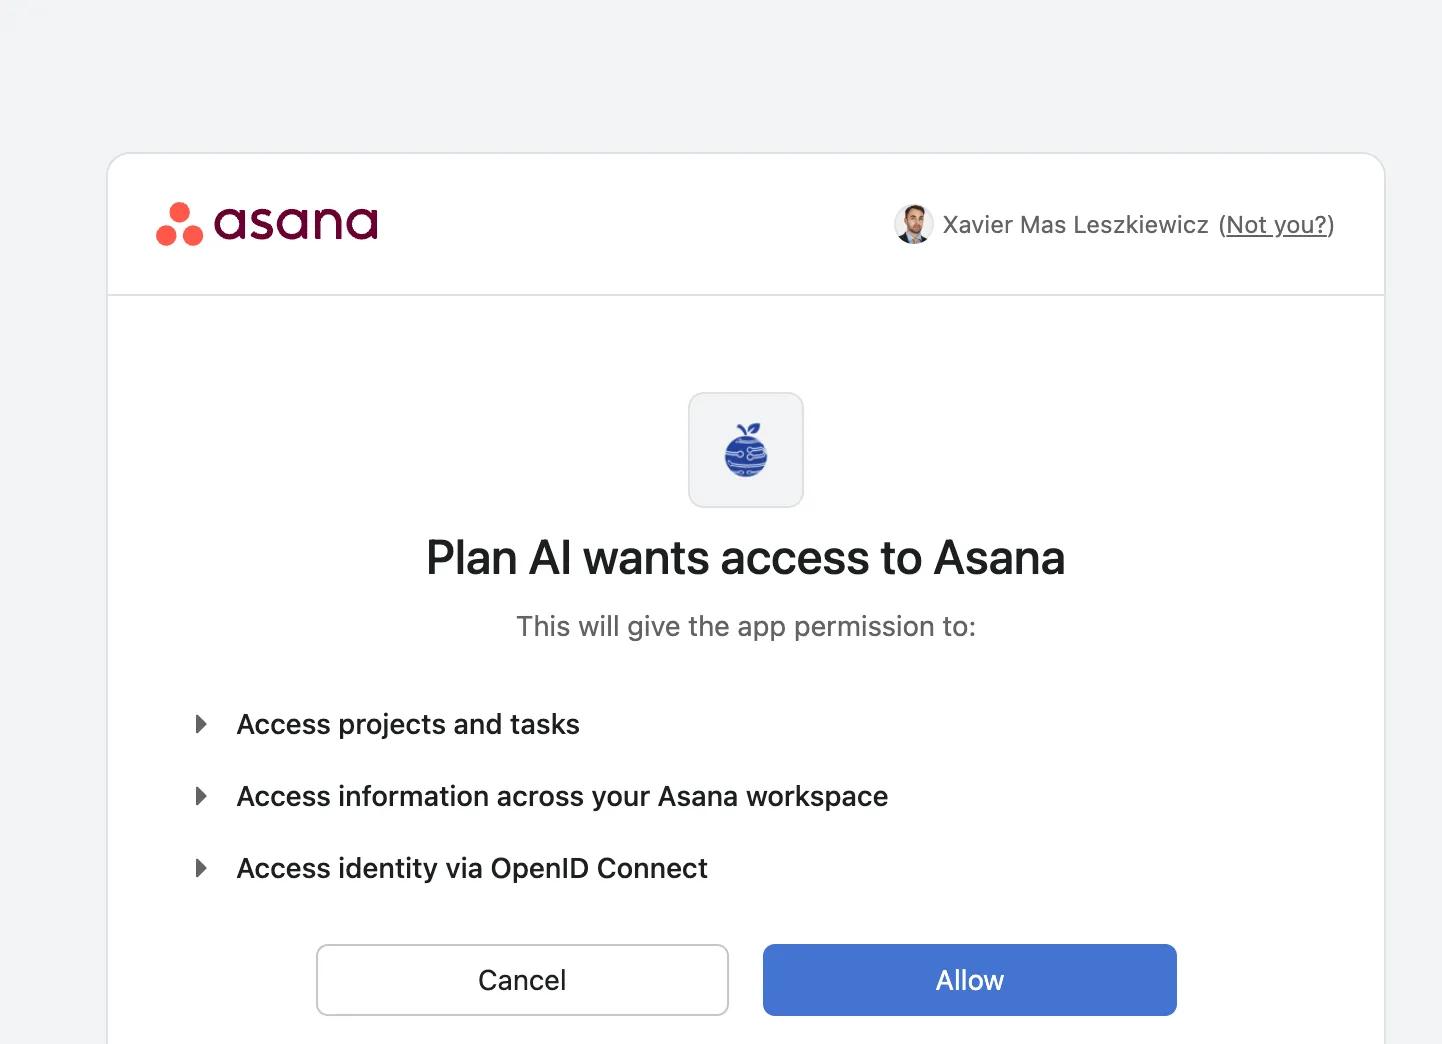Viewport: 1442px width, 1044px height.
Task: Click 'Access identity via OpenID Connect' label
Action: pos(472,868)
